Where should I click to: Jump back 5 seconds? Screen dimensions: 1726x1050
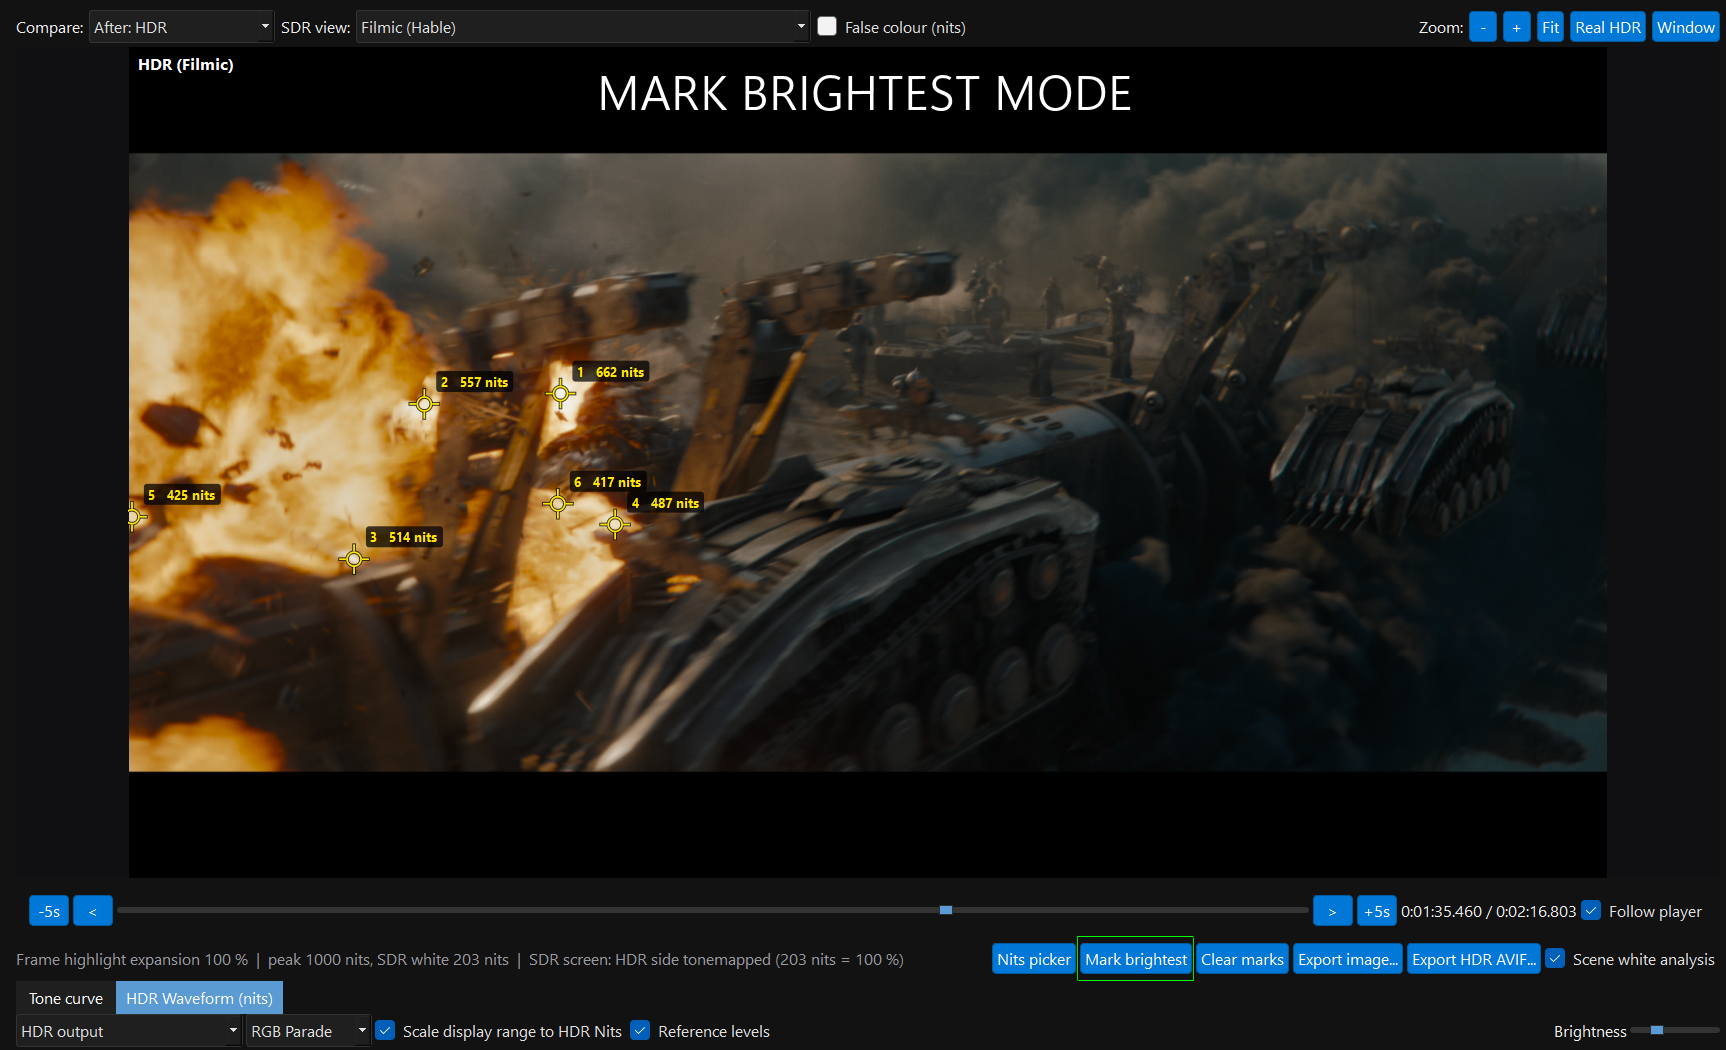[49, 911]
